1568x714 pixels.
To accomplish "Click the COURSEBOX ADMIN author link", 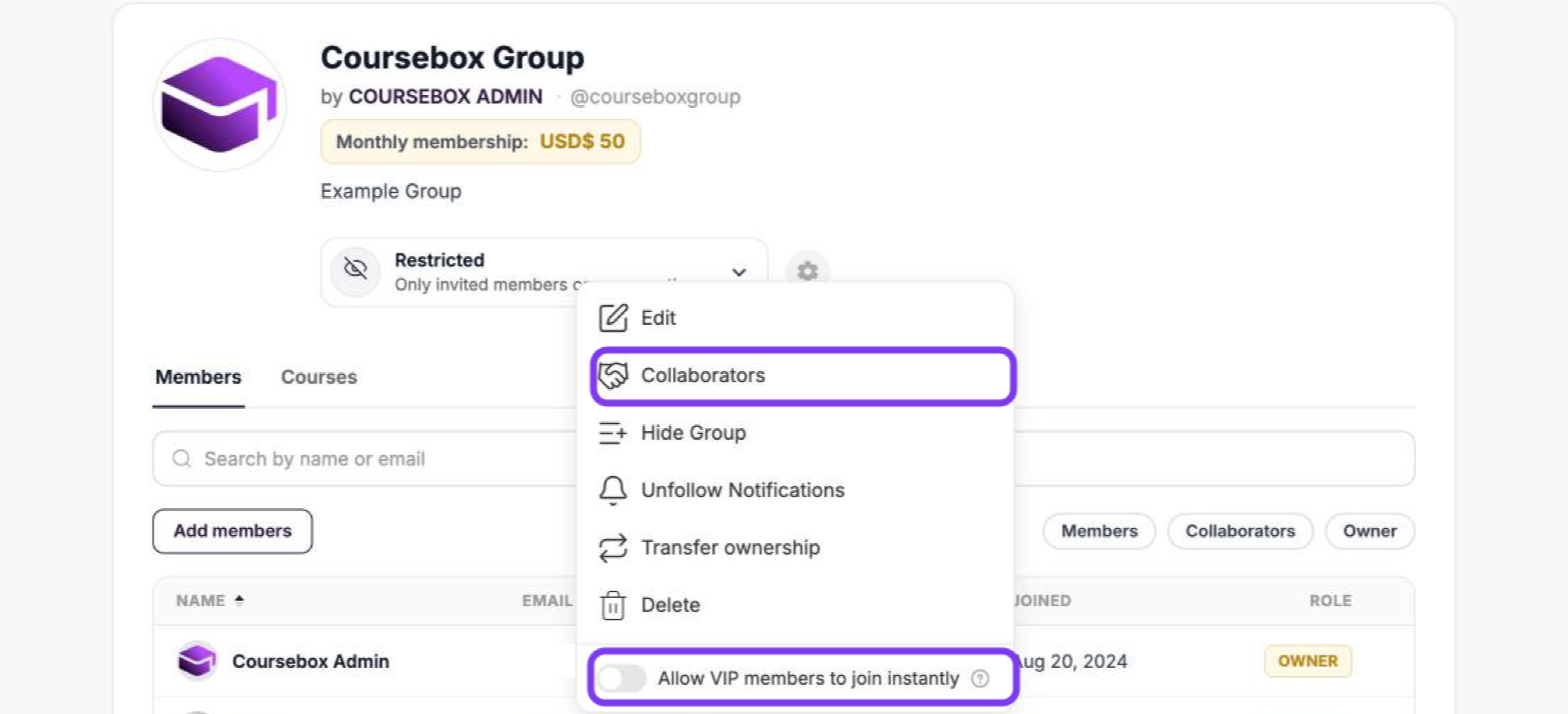I will [446, 97].
